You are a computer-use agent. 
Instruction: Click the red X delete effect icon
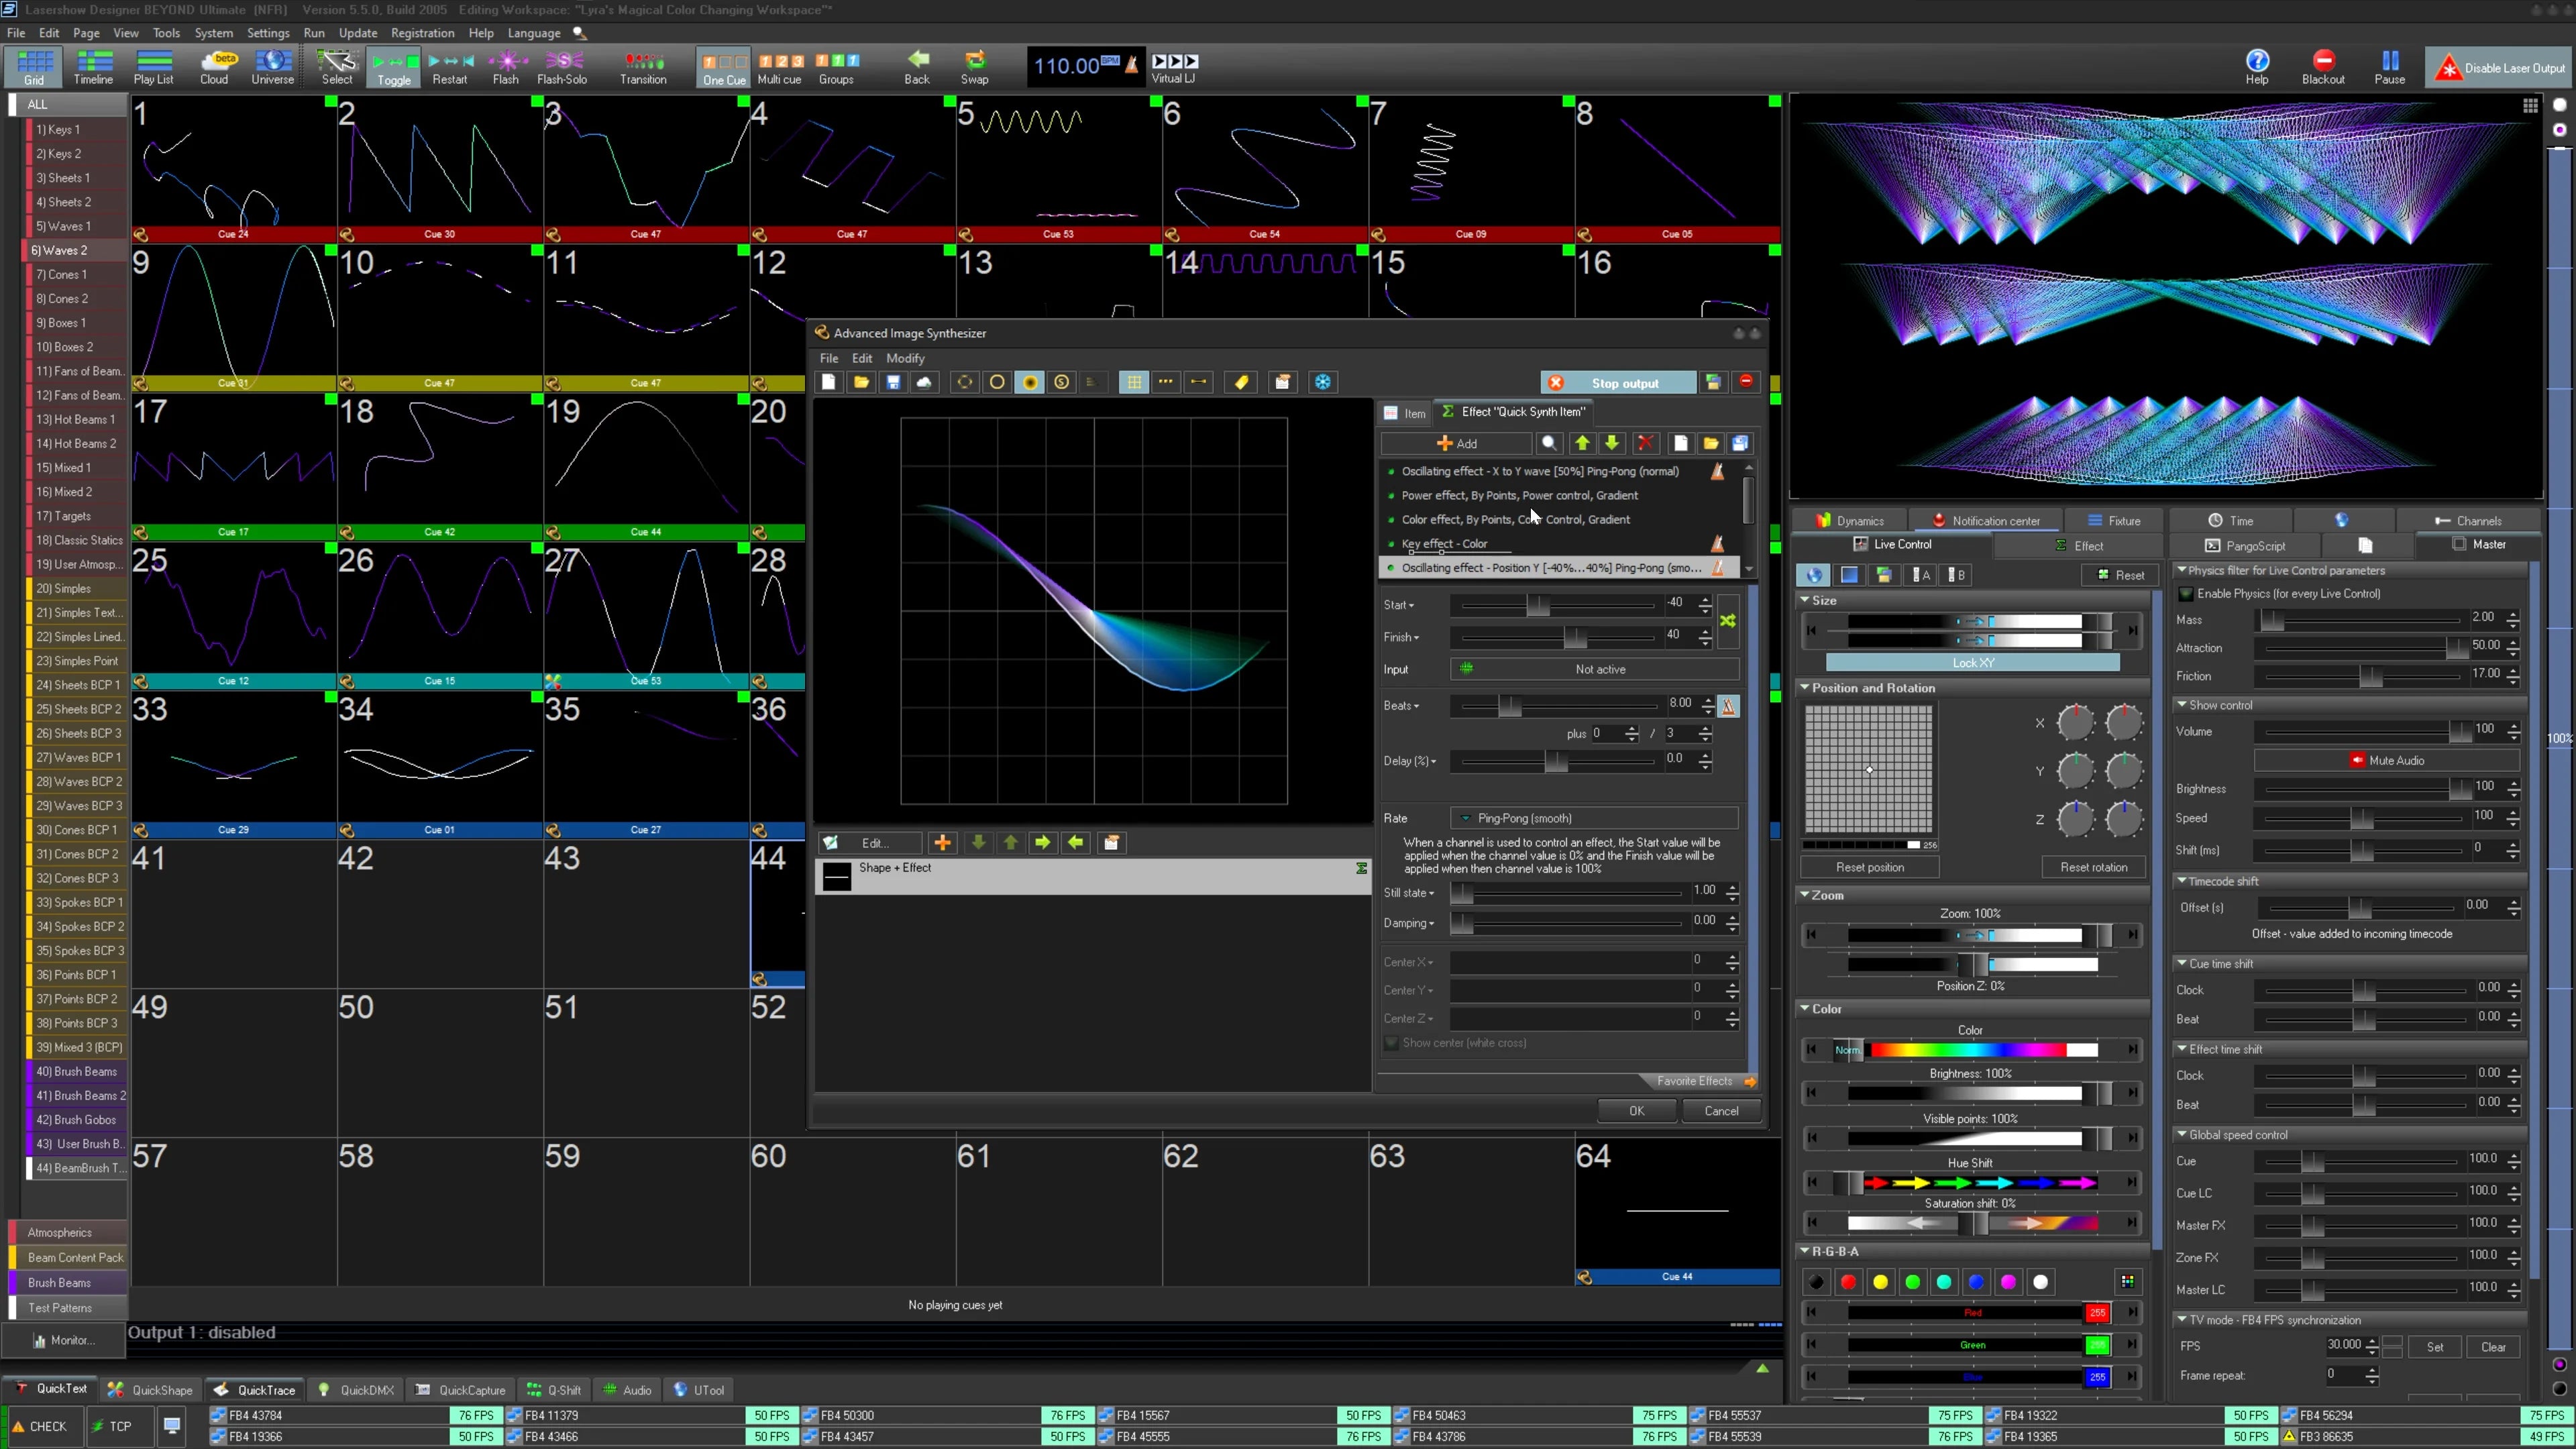click(x=1645, y=443)
